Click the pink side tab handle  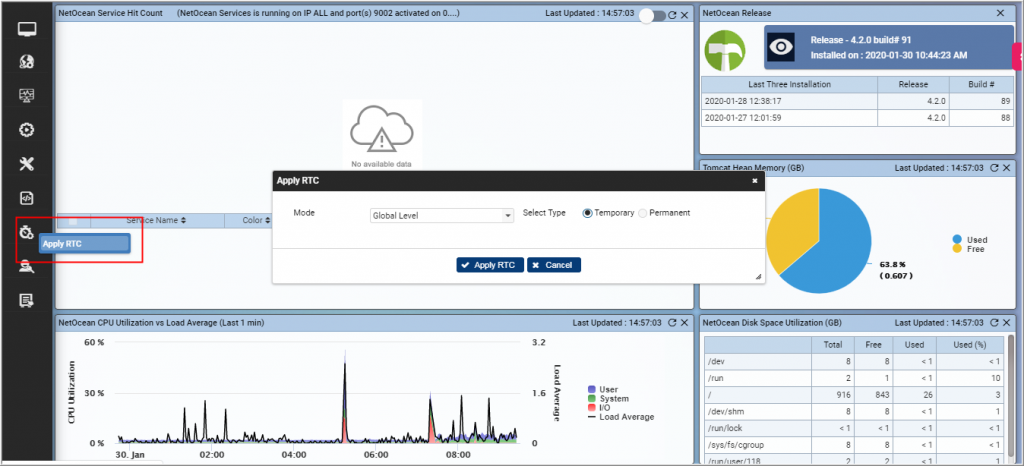[1018, 57]
